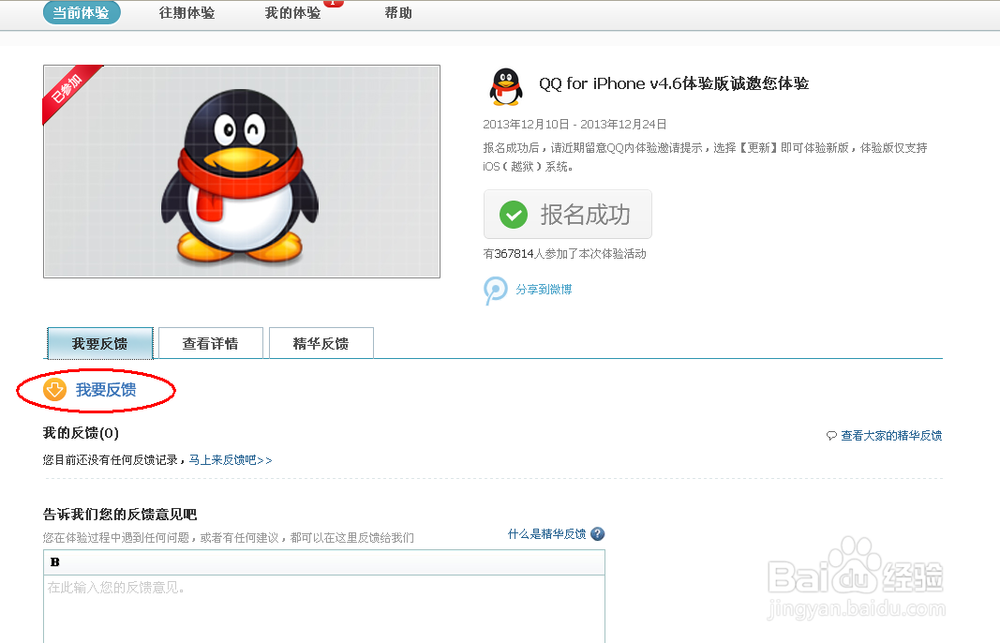Click the blue 我要反馈 link text
This screenshot has width=1000, height=643.
point(106,390)
